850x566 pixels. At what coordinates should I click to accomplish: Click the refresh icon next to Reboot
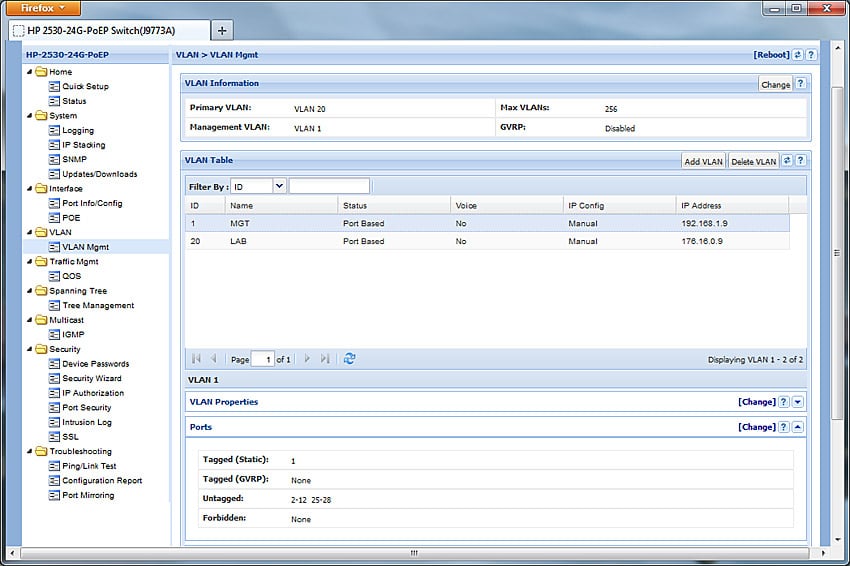[x=797, y=55]
